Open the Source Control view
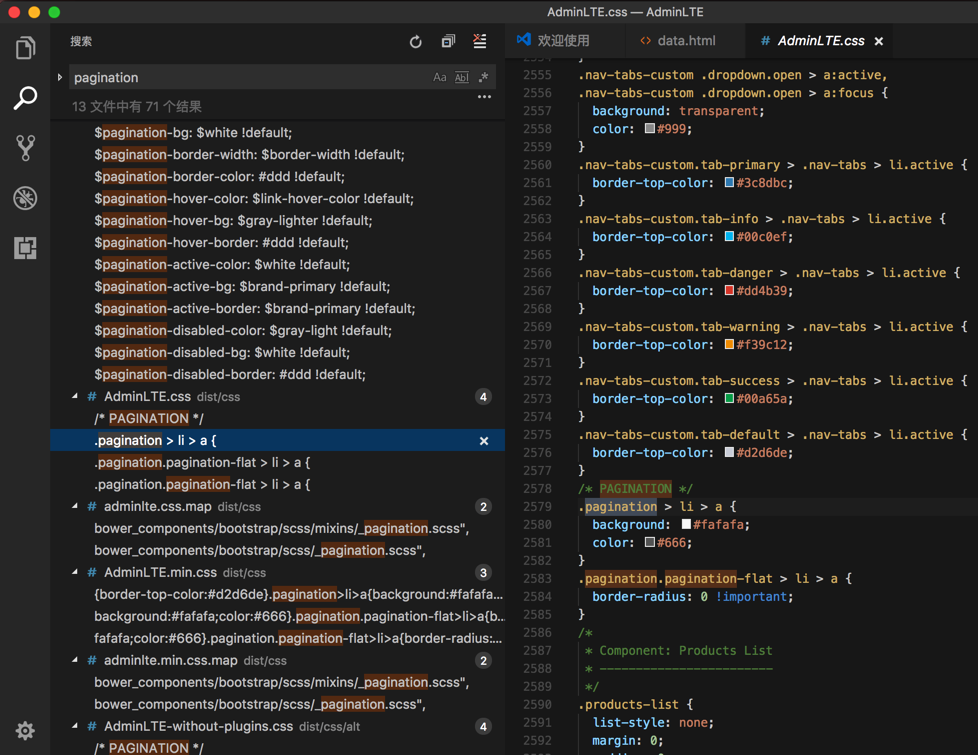The height and width of the screenshot is (755, 978). (25, 148)
